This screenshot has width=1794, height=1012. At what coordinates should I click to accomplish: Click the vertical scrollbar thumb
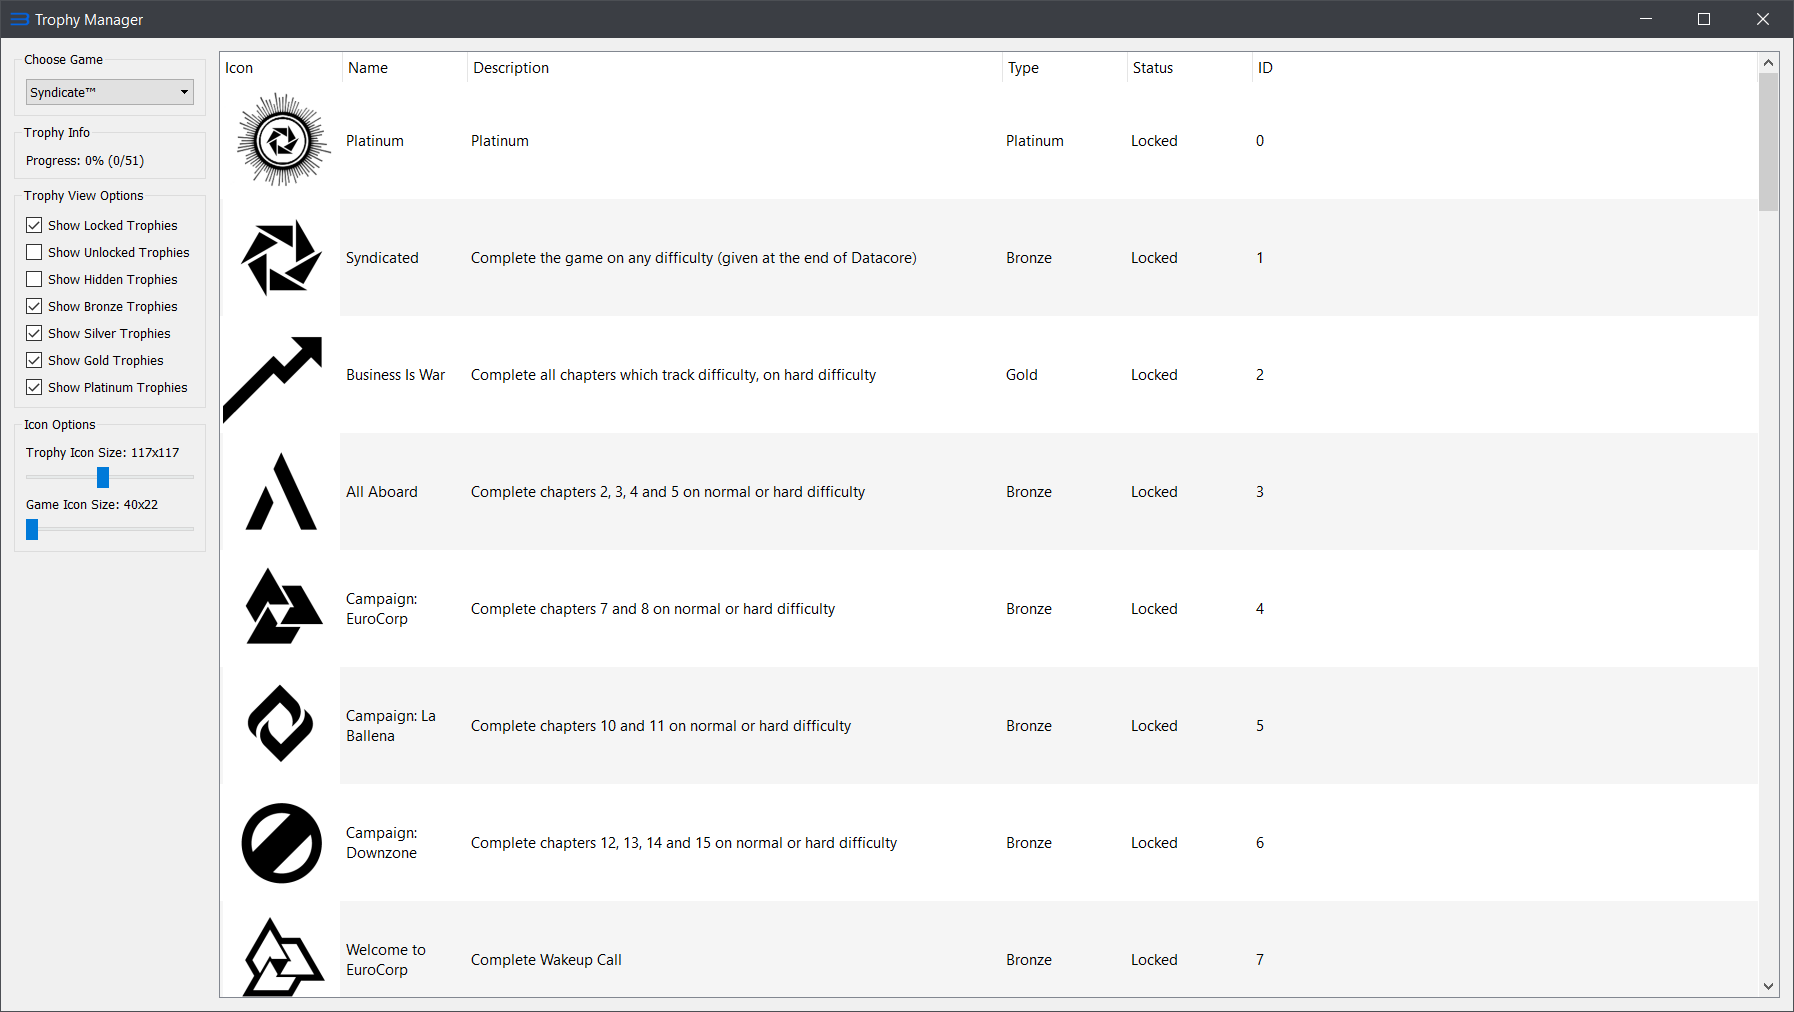(1768, 142)
